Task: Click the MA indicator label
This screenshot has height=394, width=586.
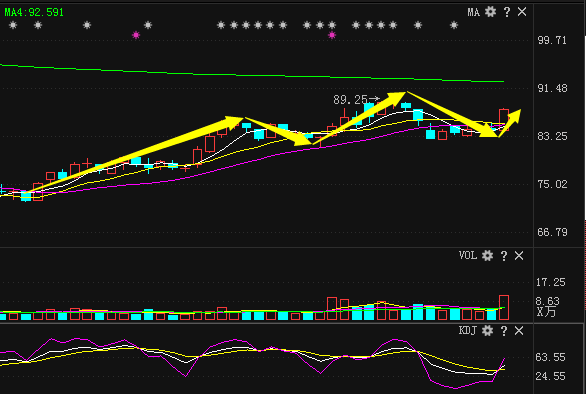Action: 474,12
